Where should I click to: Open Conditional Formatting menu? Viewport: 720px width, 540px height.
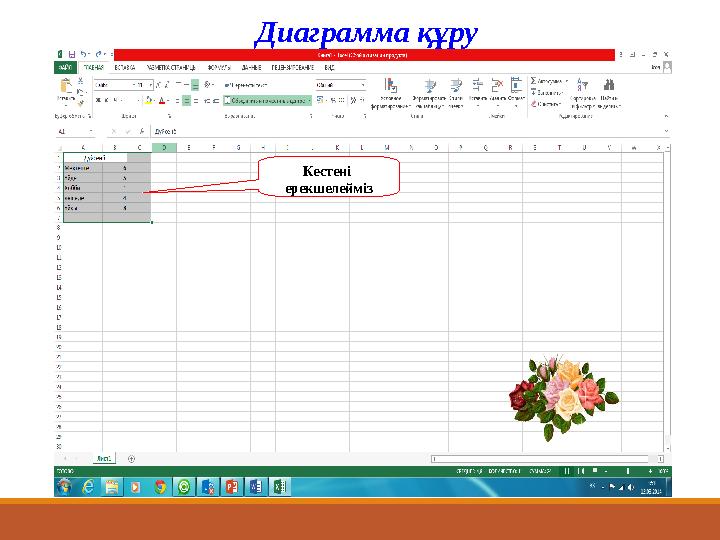(x=391, y=93)
